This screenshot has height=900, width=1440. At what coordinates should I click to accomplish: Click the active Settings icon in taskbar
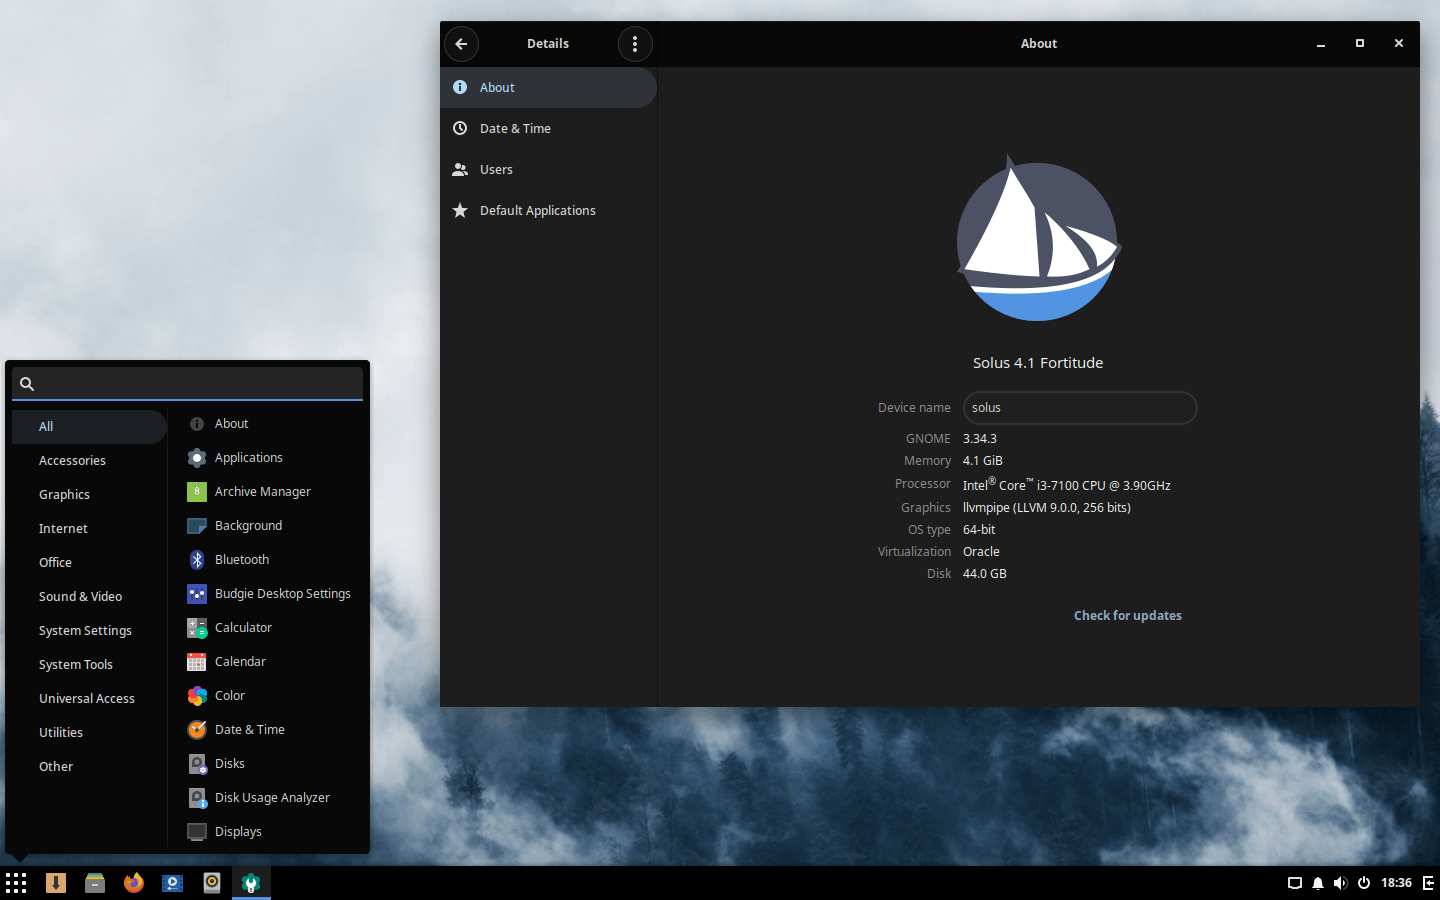251,883
